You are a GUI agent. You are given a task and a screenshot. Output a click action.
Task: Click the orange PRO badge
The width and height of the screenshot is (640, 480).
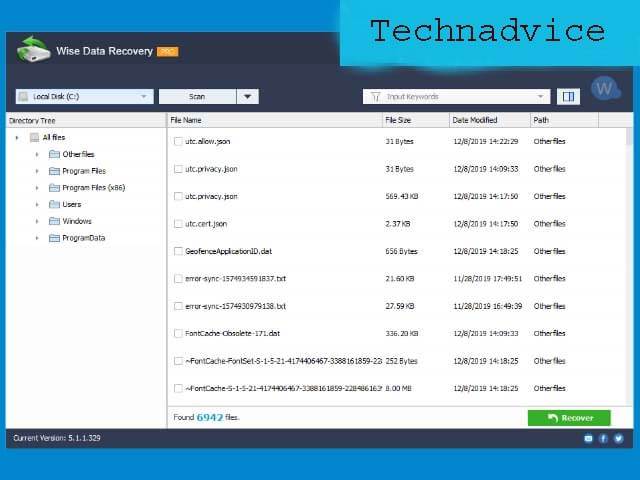tap(168, 51)
